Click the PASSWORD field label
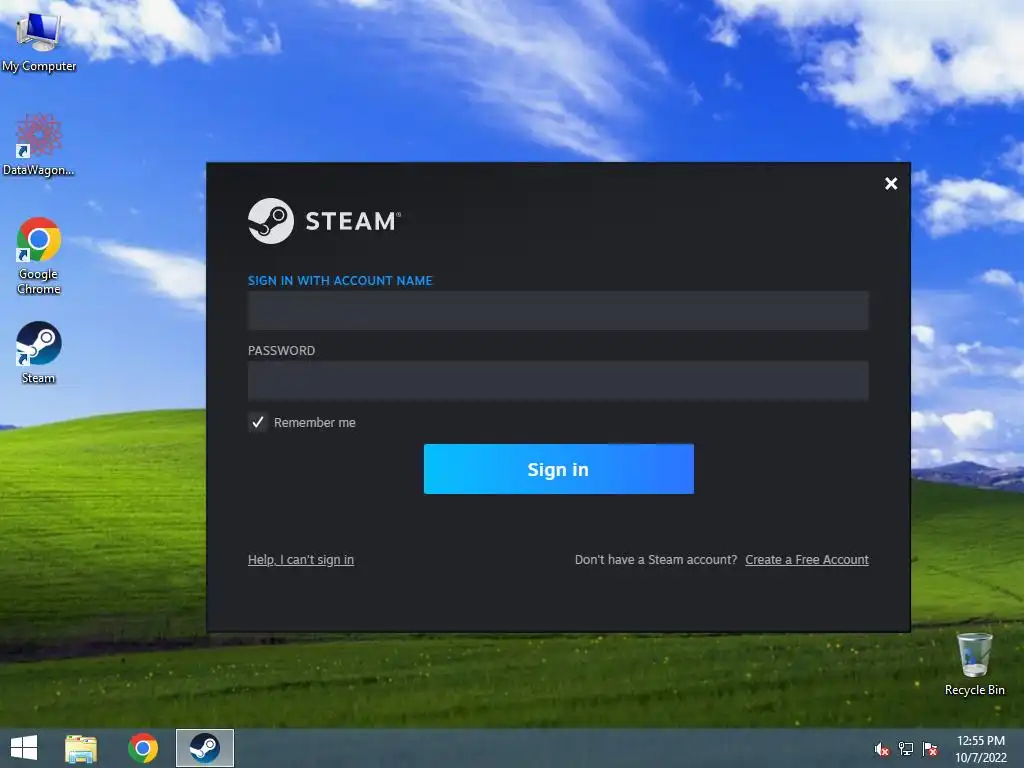The image size is (1024, 768). (x=281, y=351)
